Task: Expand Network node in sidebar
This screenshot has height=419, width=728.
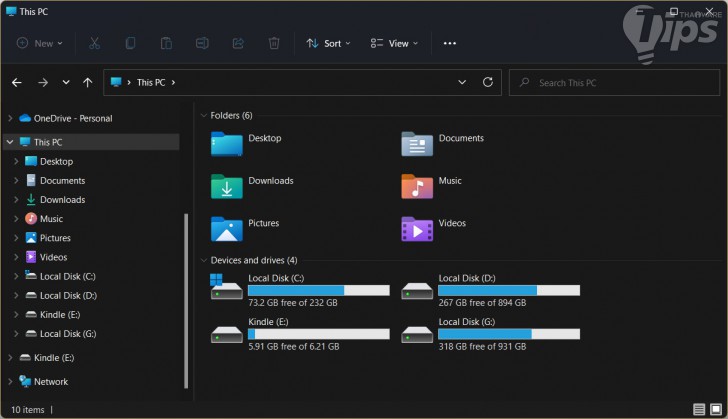Action: pyautogui.click(x=10, y=381)
